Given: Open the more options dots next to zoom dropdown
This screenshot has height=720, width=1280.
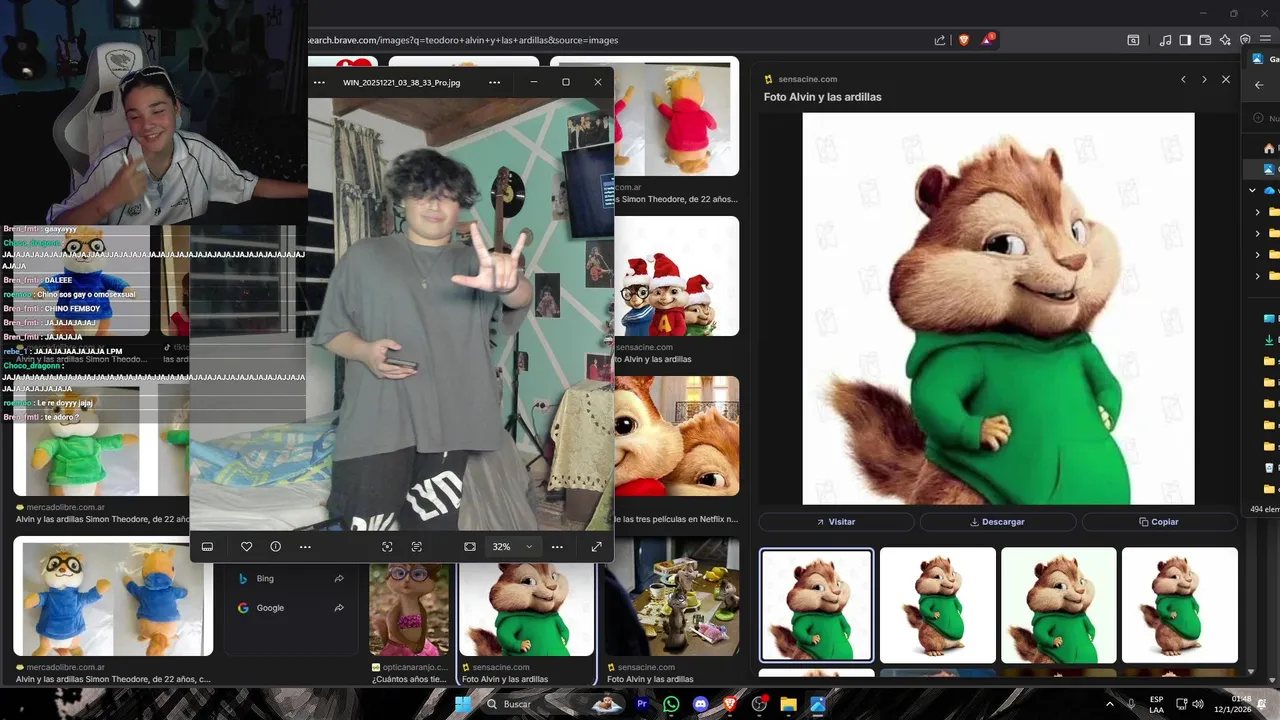Looking at the screenshot, I should coord(557,547).
